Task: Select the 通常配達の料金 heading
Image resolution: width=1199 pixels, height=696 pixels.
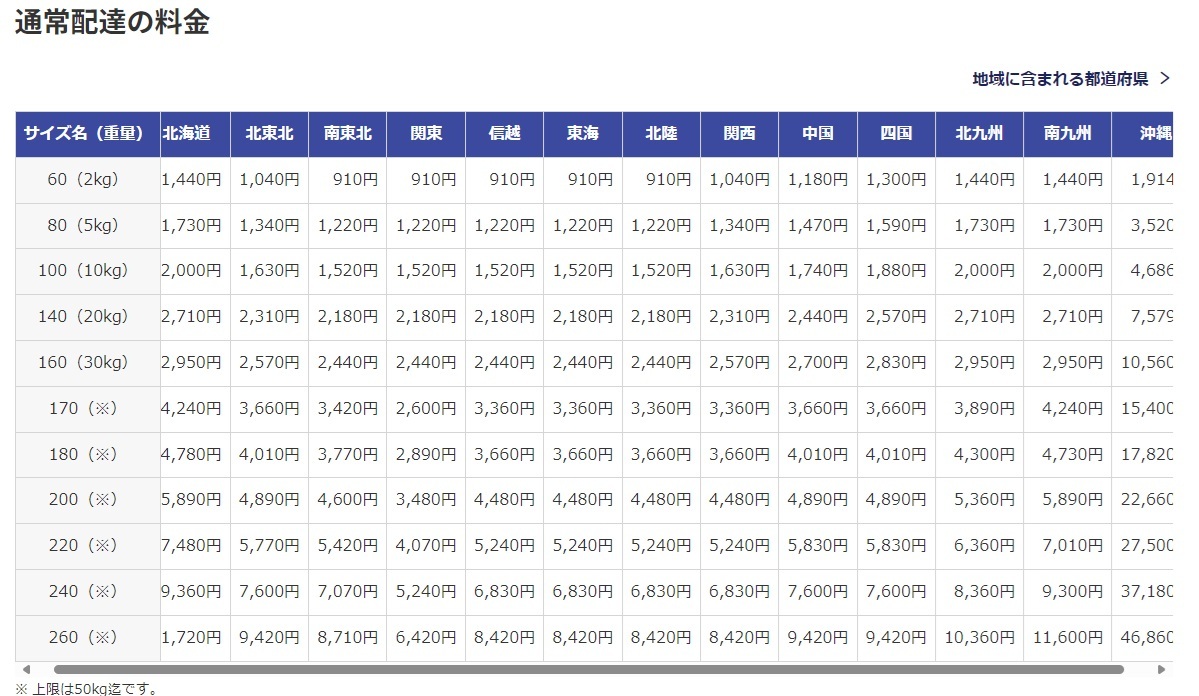Action: 112,22
